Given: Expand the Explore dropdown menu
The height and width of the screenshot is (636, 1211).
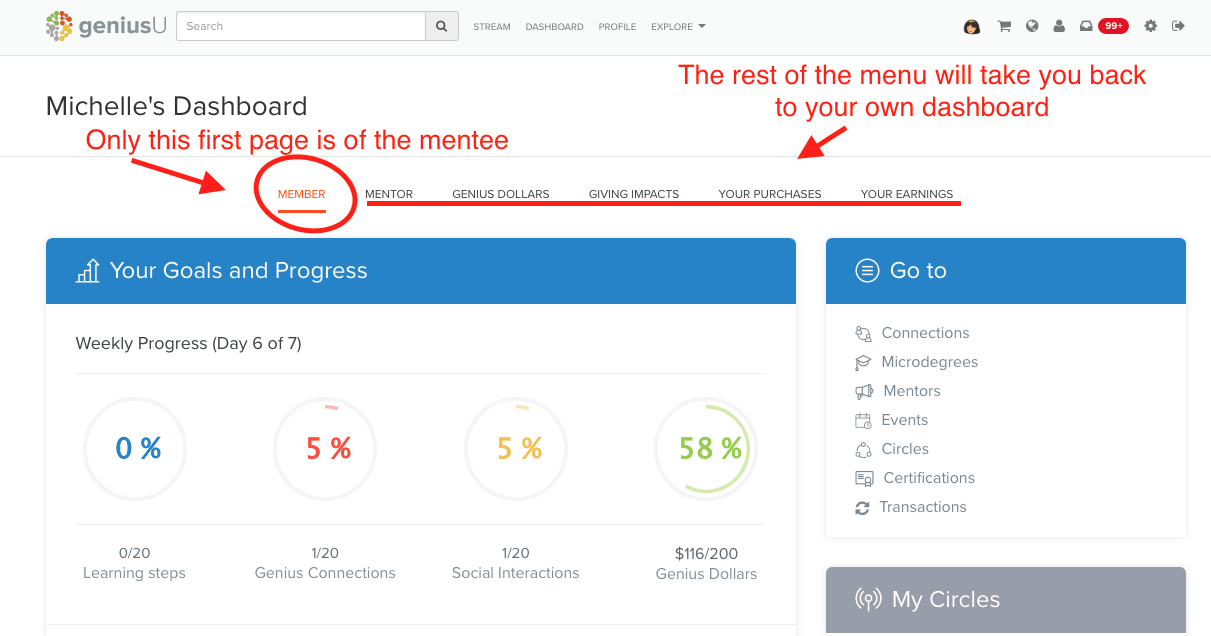Looking at the screenshot, I should click(x=678, y=27).
